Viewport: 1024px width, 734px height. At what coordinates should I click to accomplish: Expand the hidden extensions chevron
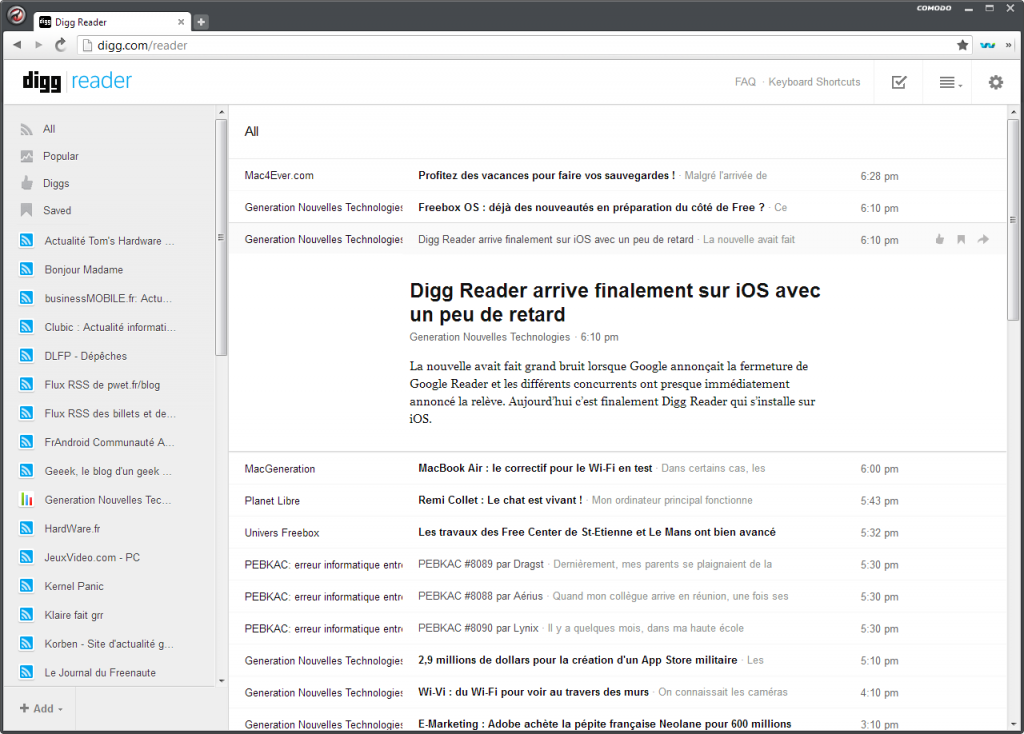(1009, 45)
